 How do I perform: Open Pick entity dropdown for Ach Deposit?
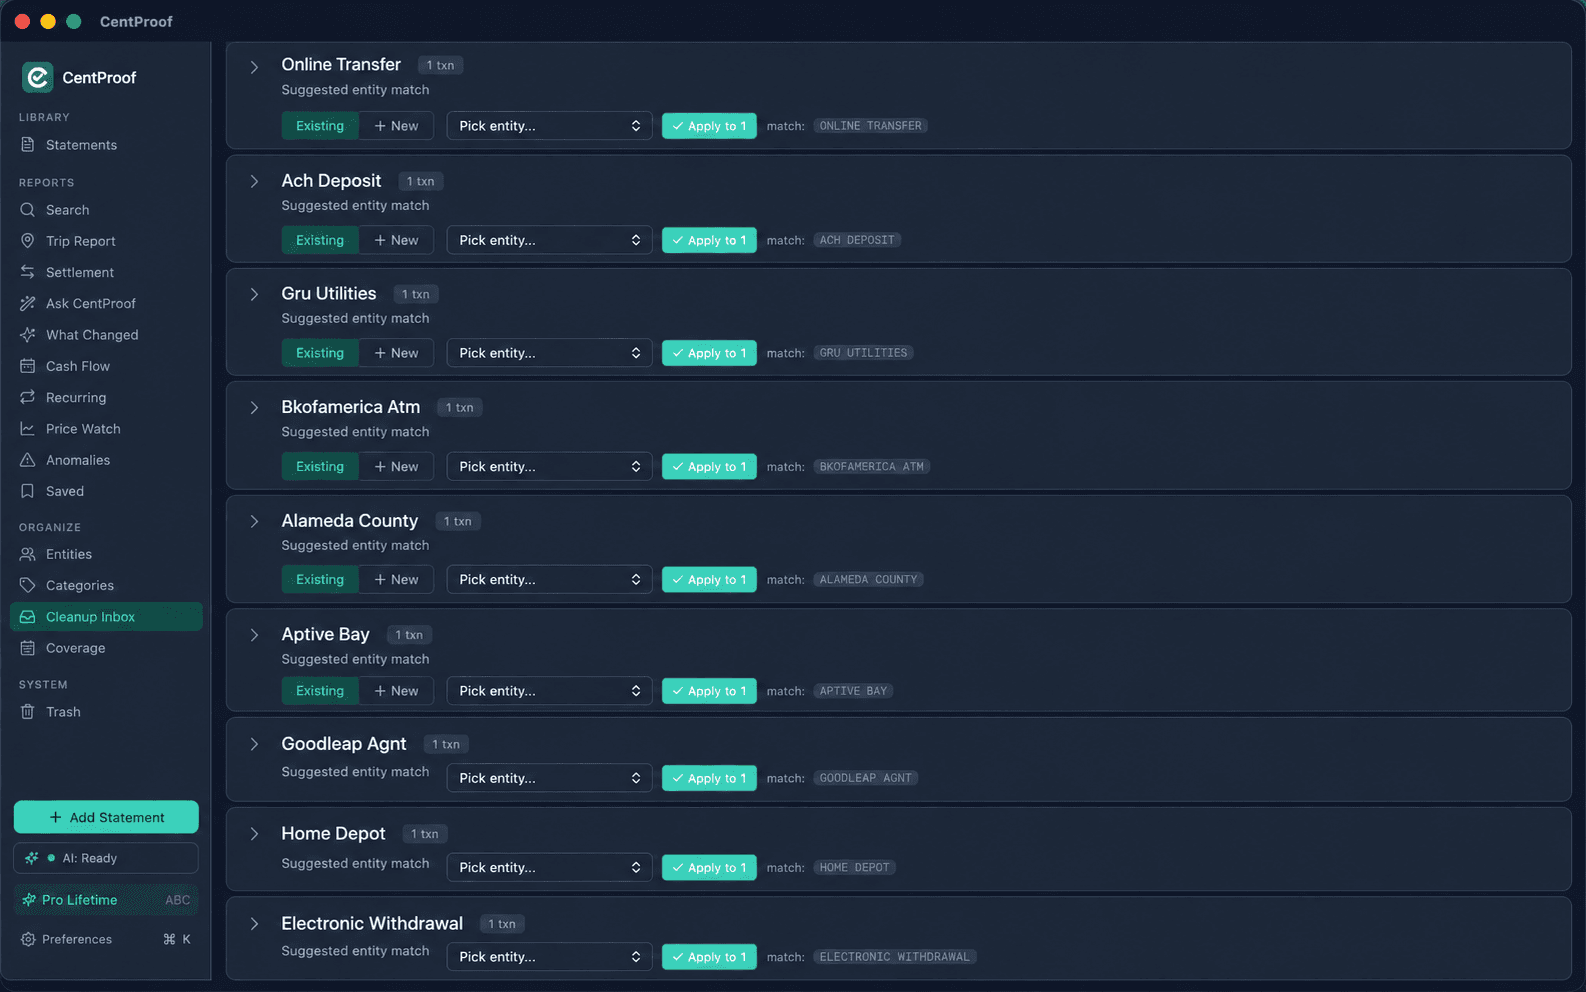[549, 240]
